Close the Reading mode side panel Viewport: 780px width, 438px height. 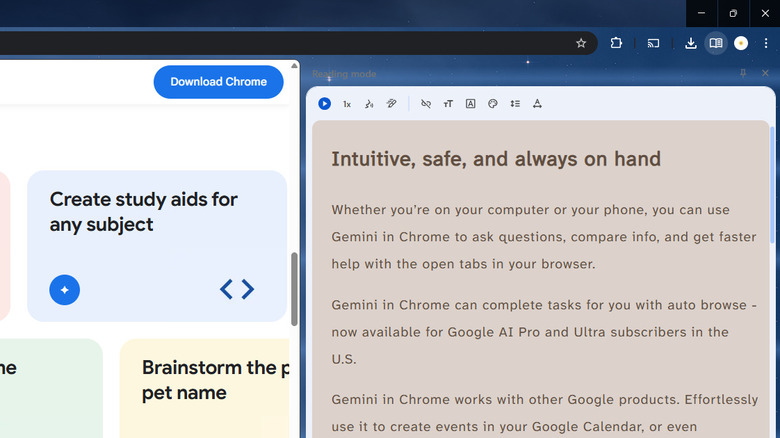(765, 73)
